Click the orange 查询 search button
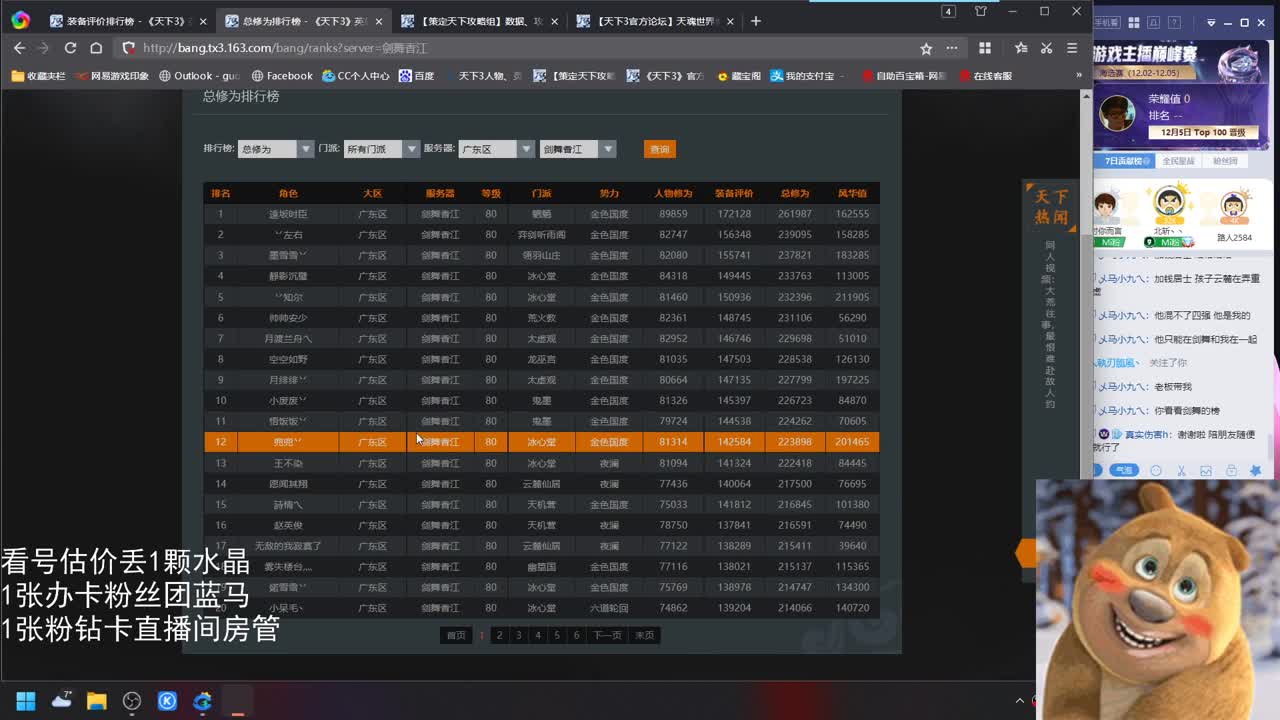The width and height of the screenshot is (1280, 720). pyautogui.click(x=659, y=149)
